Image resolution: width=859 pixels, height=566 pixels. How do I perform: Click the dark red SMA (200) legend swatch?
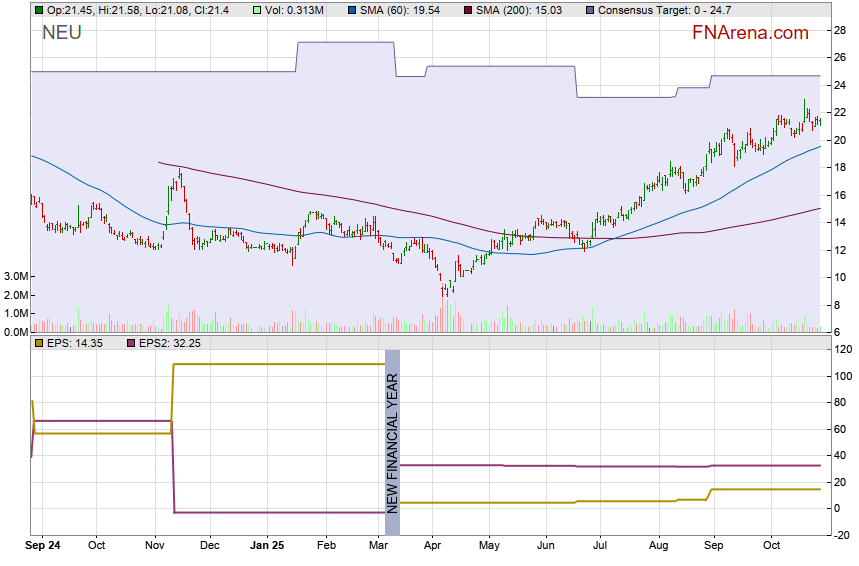click(x=467, y=9)
